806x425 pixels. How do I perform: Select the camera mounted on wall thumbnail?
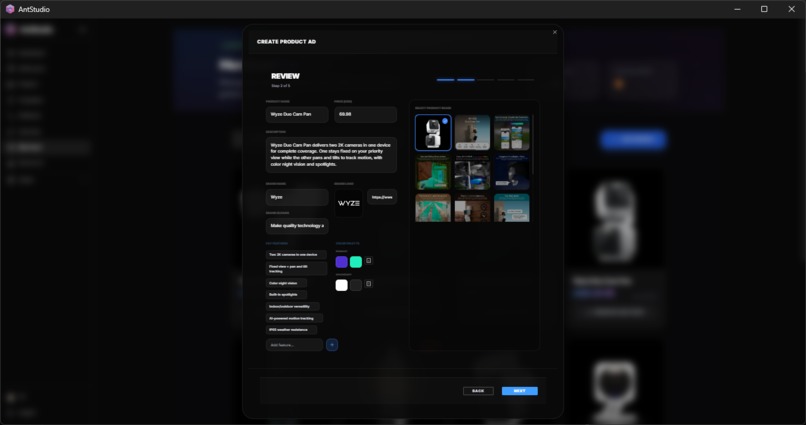(472, 133)
